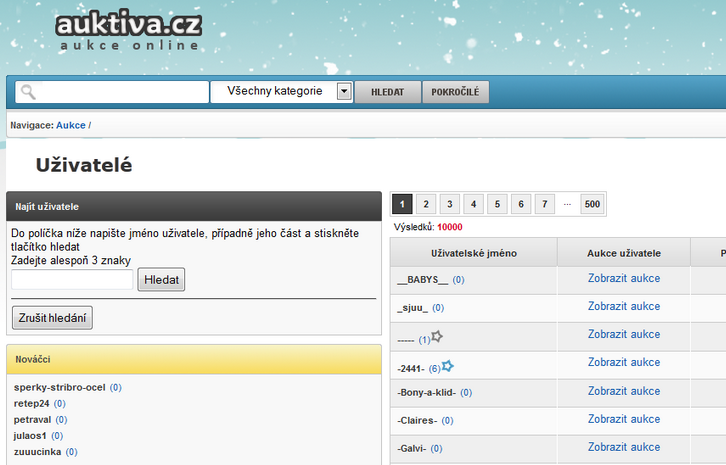Click the Nováčci panel header
This screenshot has height=465, width=726.
(194, 359)
